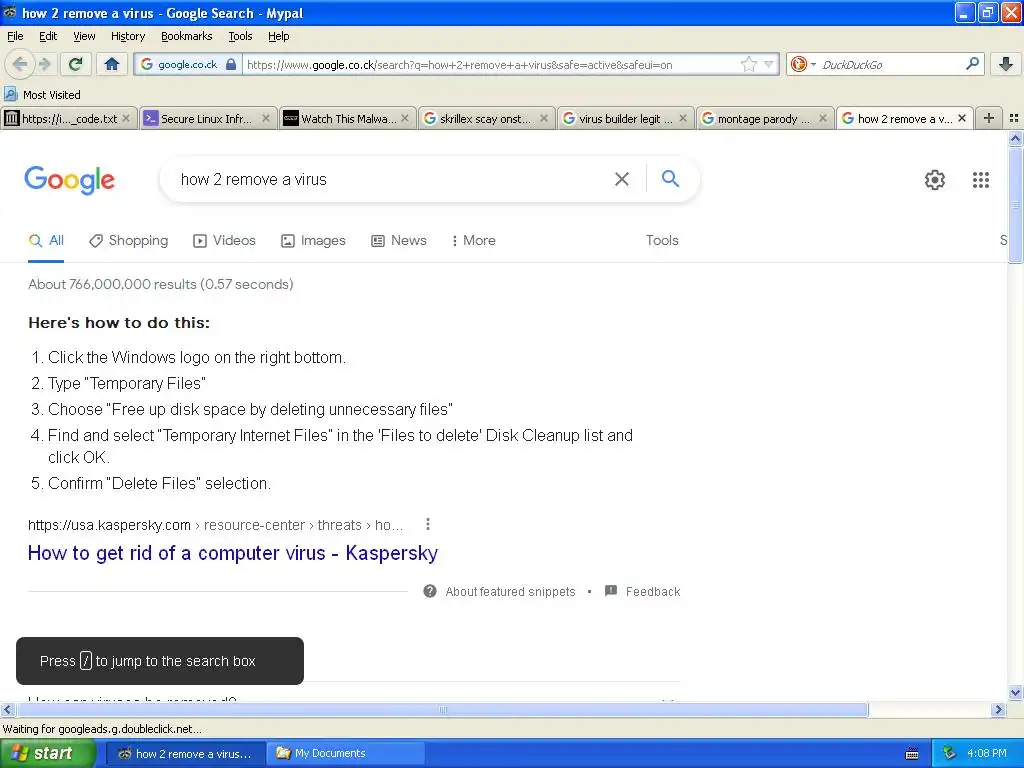Switch to the Secure Linux Infr... tab

206,118
